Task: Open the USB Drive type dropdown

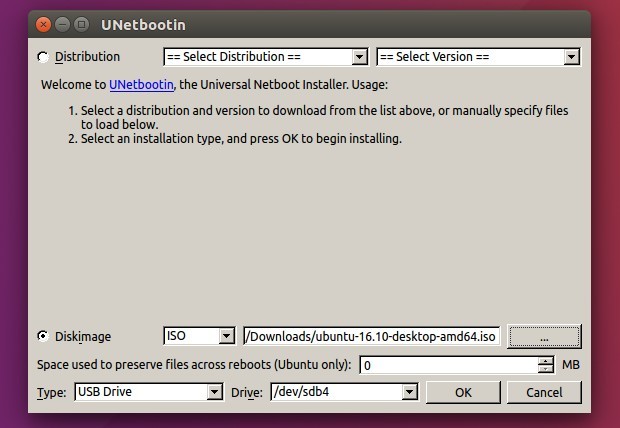Action: click(149, 392)
